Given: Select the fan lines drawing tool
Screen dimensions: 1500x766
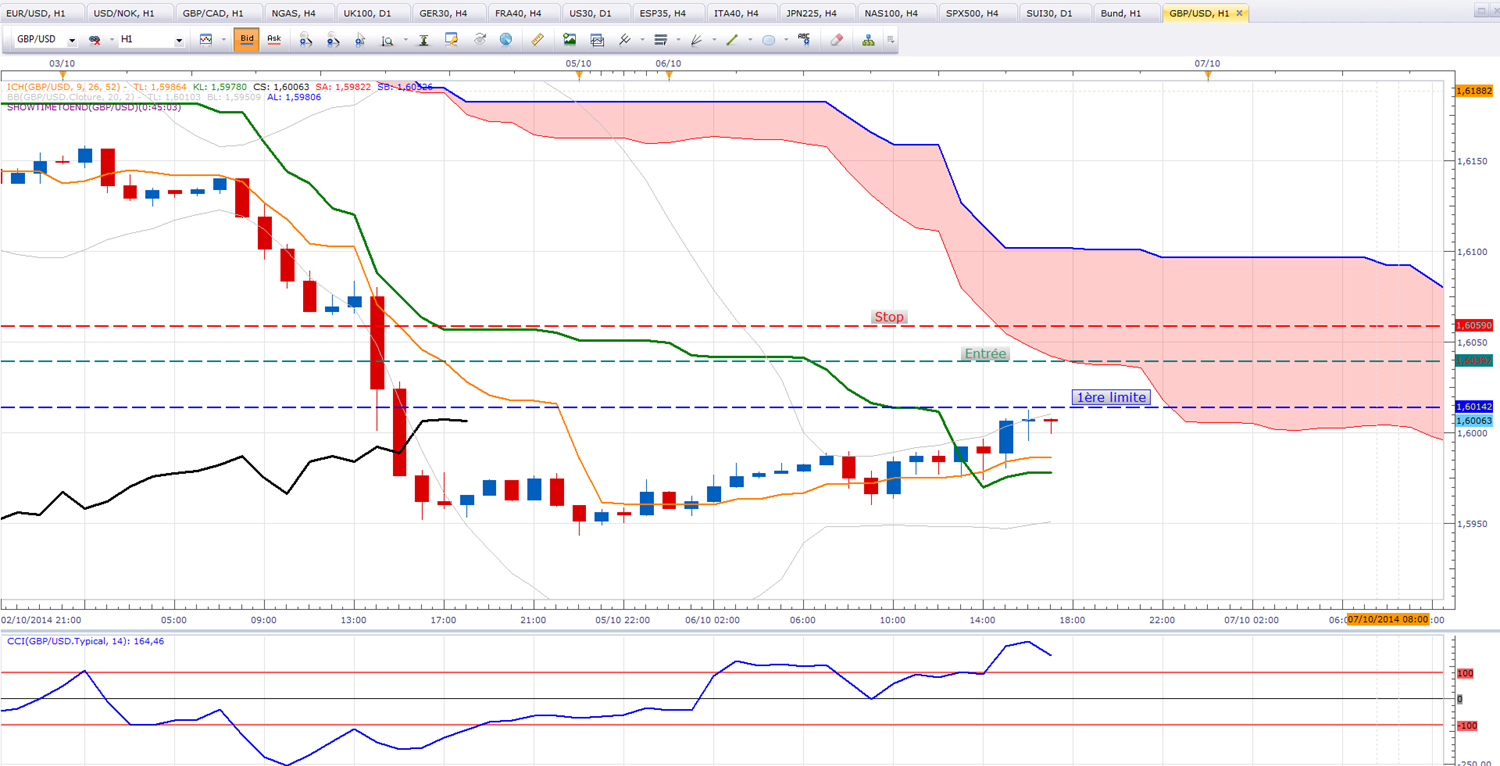Looking at the screenshot, I should [x=696, y=40].
